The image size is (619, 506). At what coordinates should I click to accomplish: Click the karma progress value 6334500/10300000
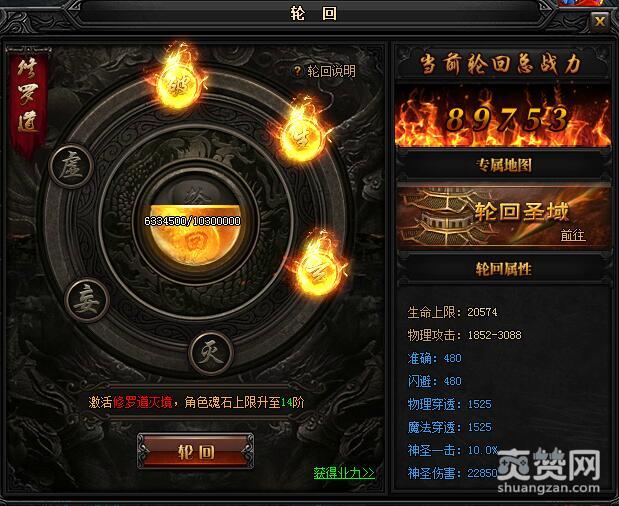[192, 221]
